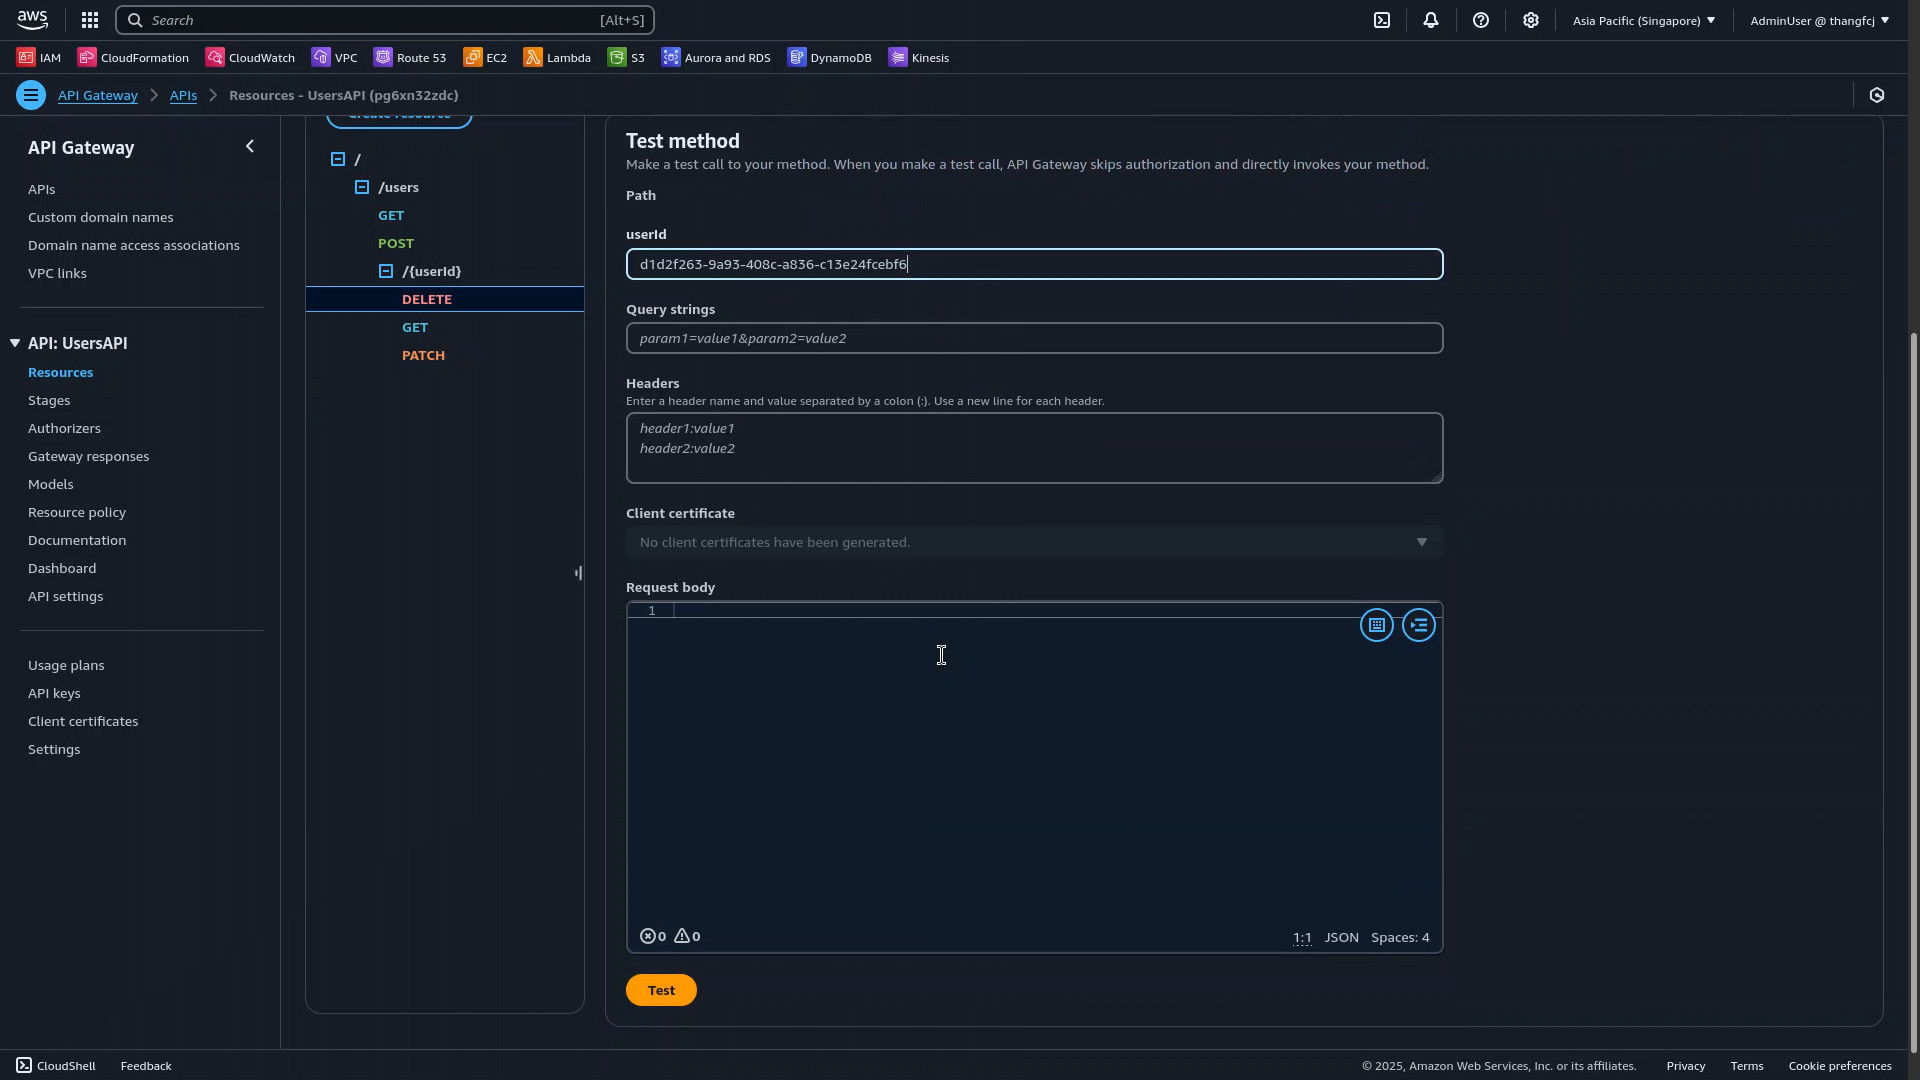Select GET method under /{userId}

coord(415,327)
